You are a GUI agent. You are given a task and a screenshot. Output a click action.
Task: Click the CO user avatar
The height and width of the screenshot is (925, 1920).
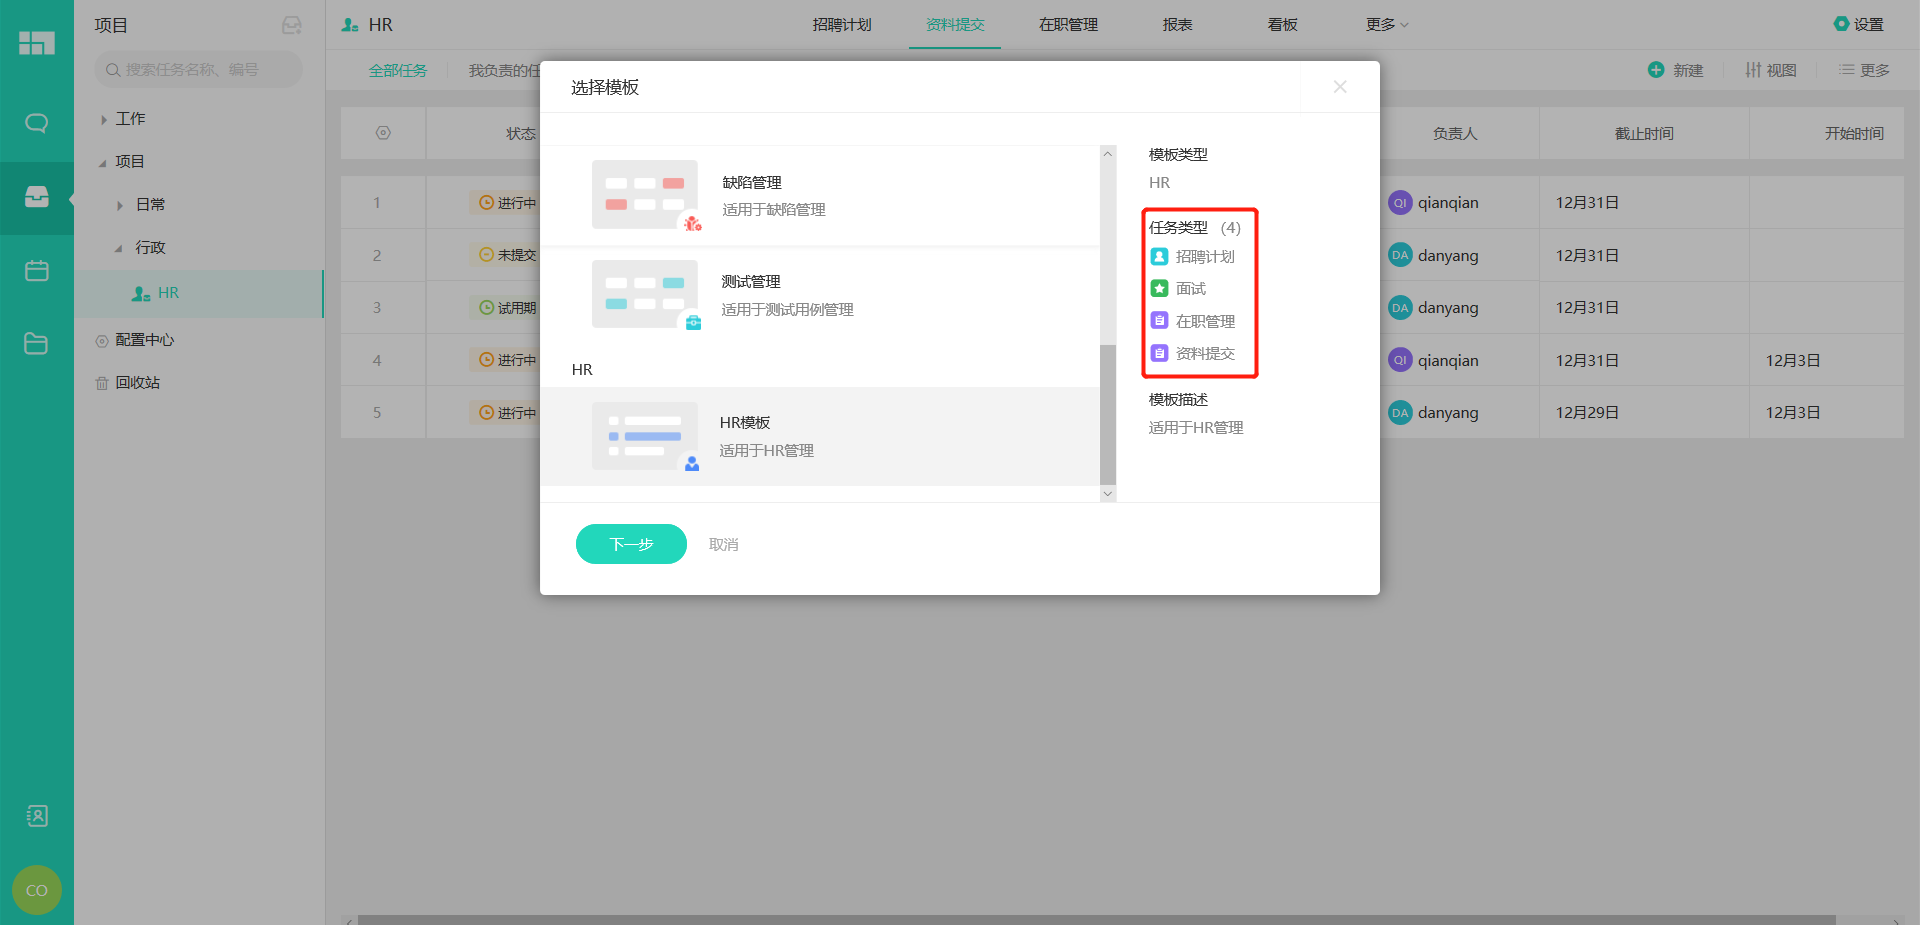(36, 890)
